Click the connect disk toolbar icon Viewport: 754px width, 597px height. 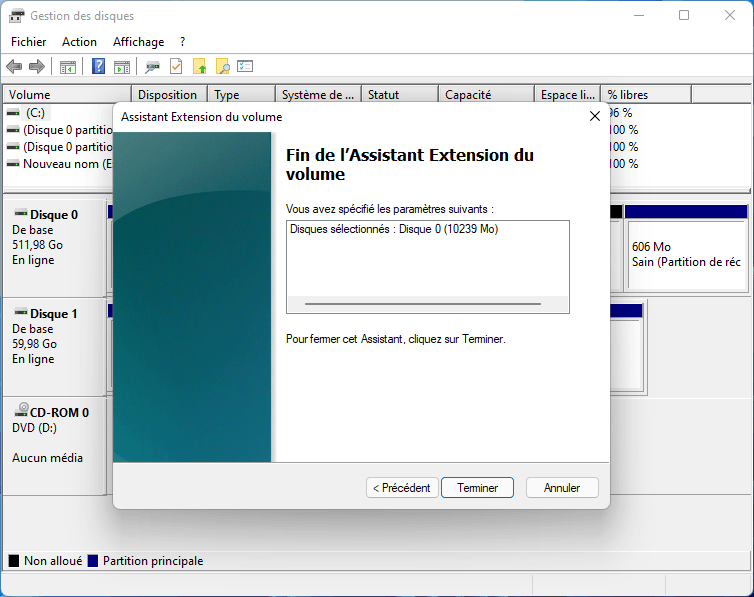click(x=152, y=67)
